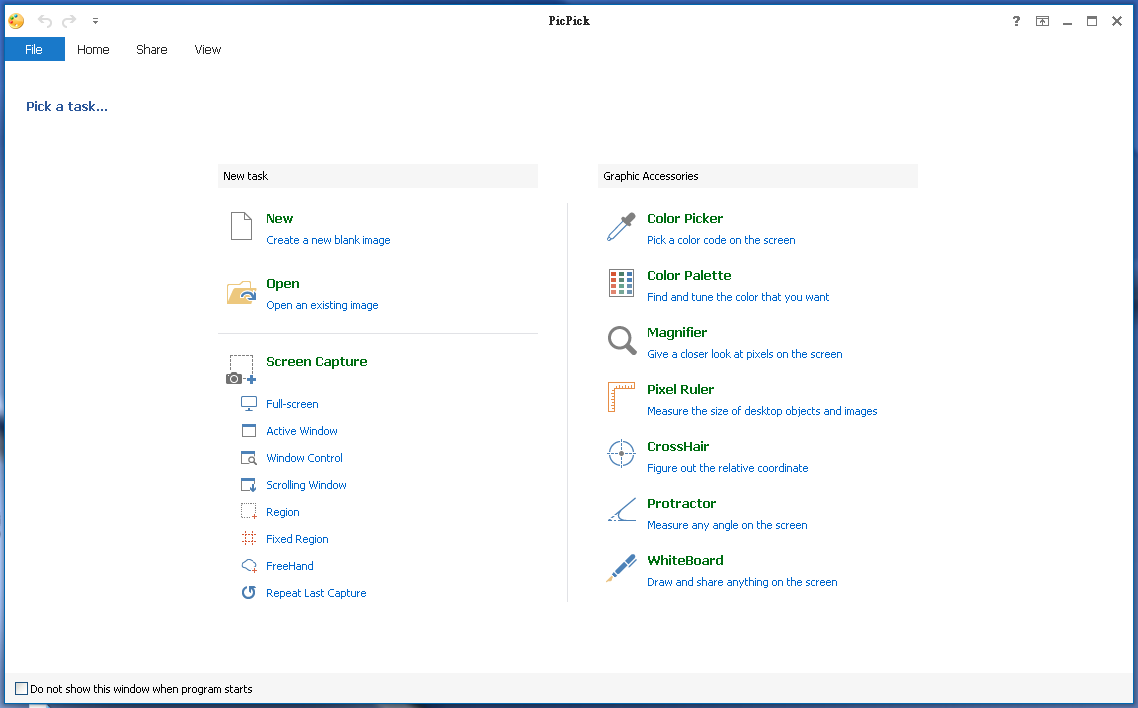Click the Screen Capture camera icon
This screenshot has width=1138, height=708.
point(241,369)
